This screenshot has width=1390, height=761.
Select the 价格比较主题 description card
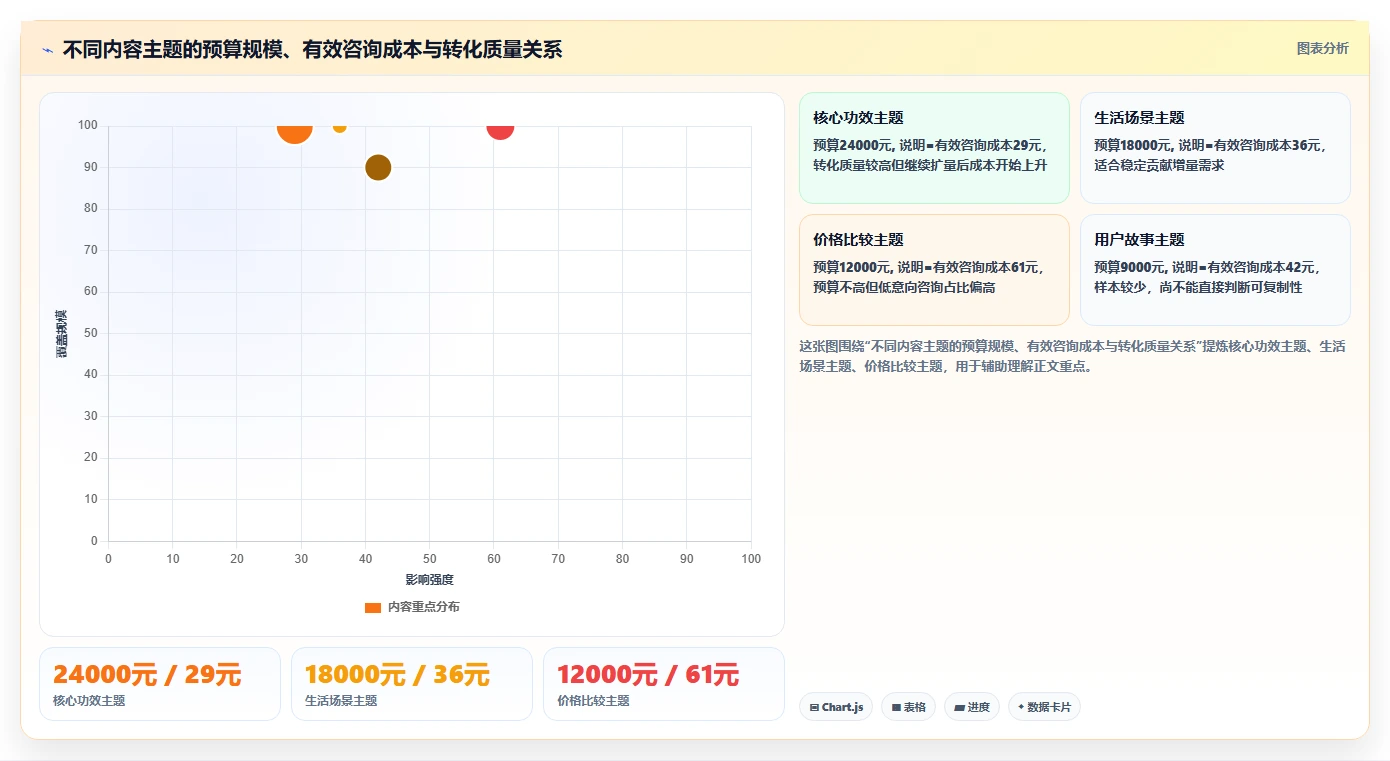[x=934, y=270]
